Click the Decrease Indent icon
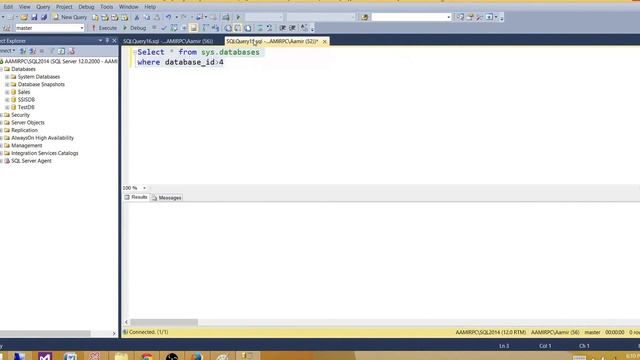640x360 pixels. tap(282, 28)
